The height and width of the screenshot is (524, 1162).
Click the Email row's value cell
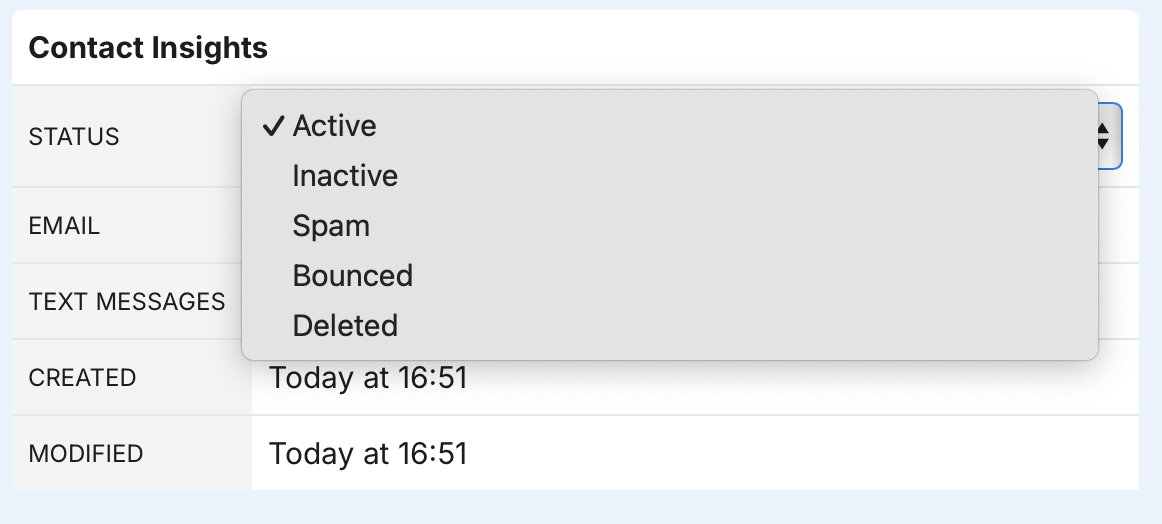coord(1118,226)
